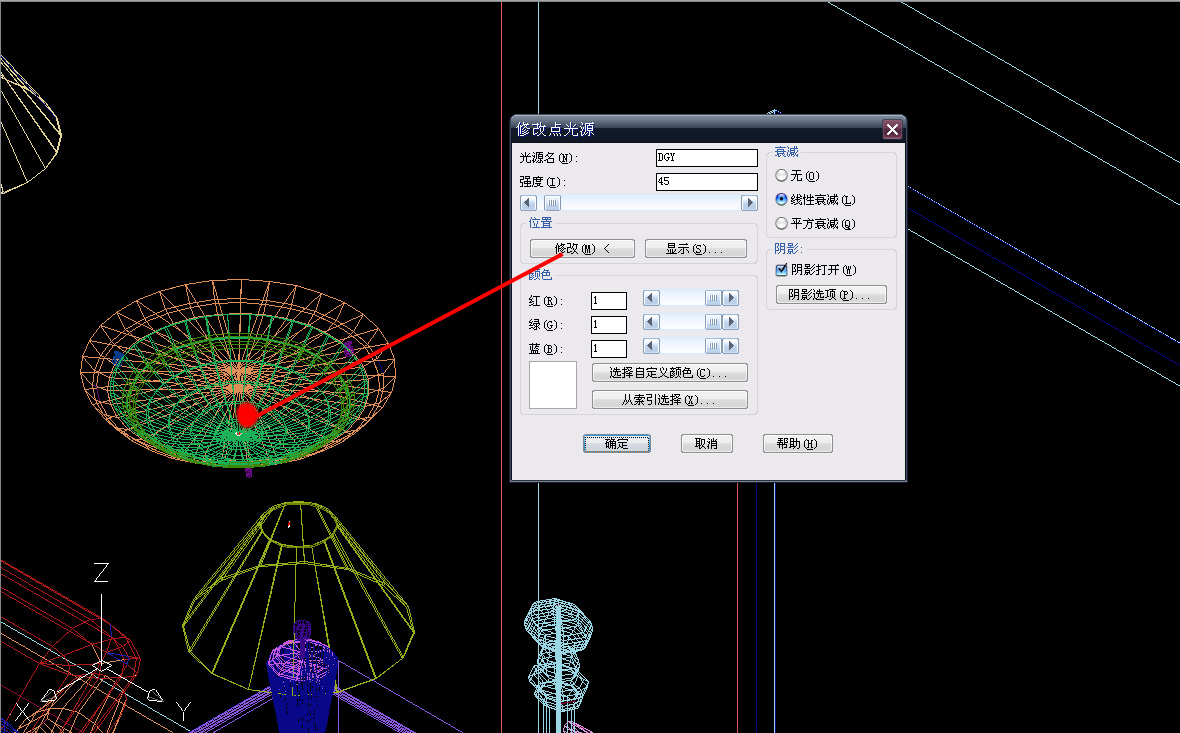Click the right arrow of the green slider

pos(731,322)
